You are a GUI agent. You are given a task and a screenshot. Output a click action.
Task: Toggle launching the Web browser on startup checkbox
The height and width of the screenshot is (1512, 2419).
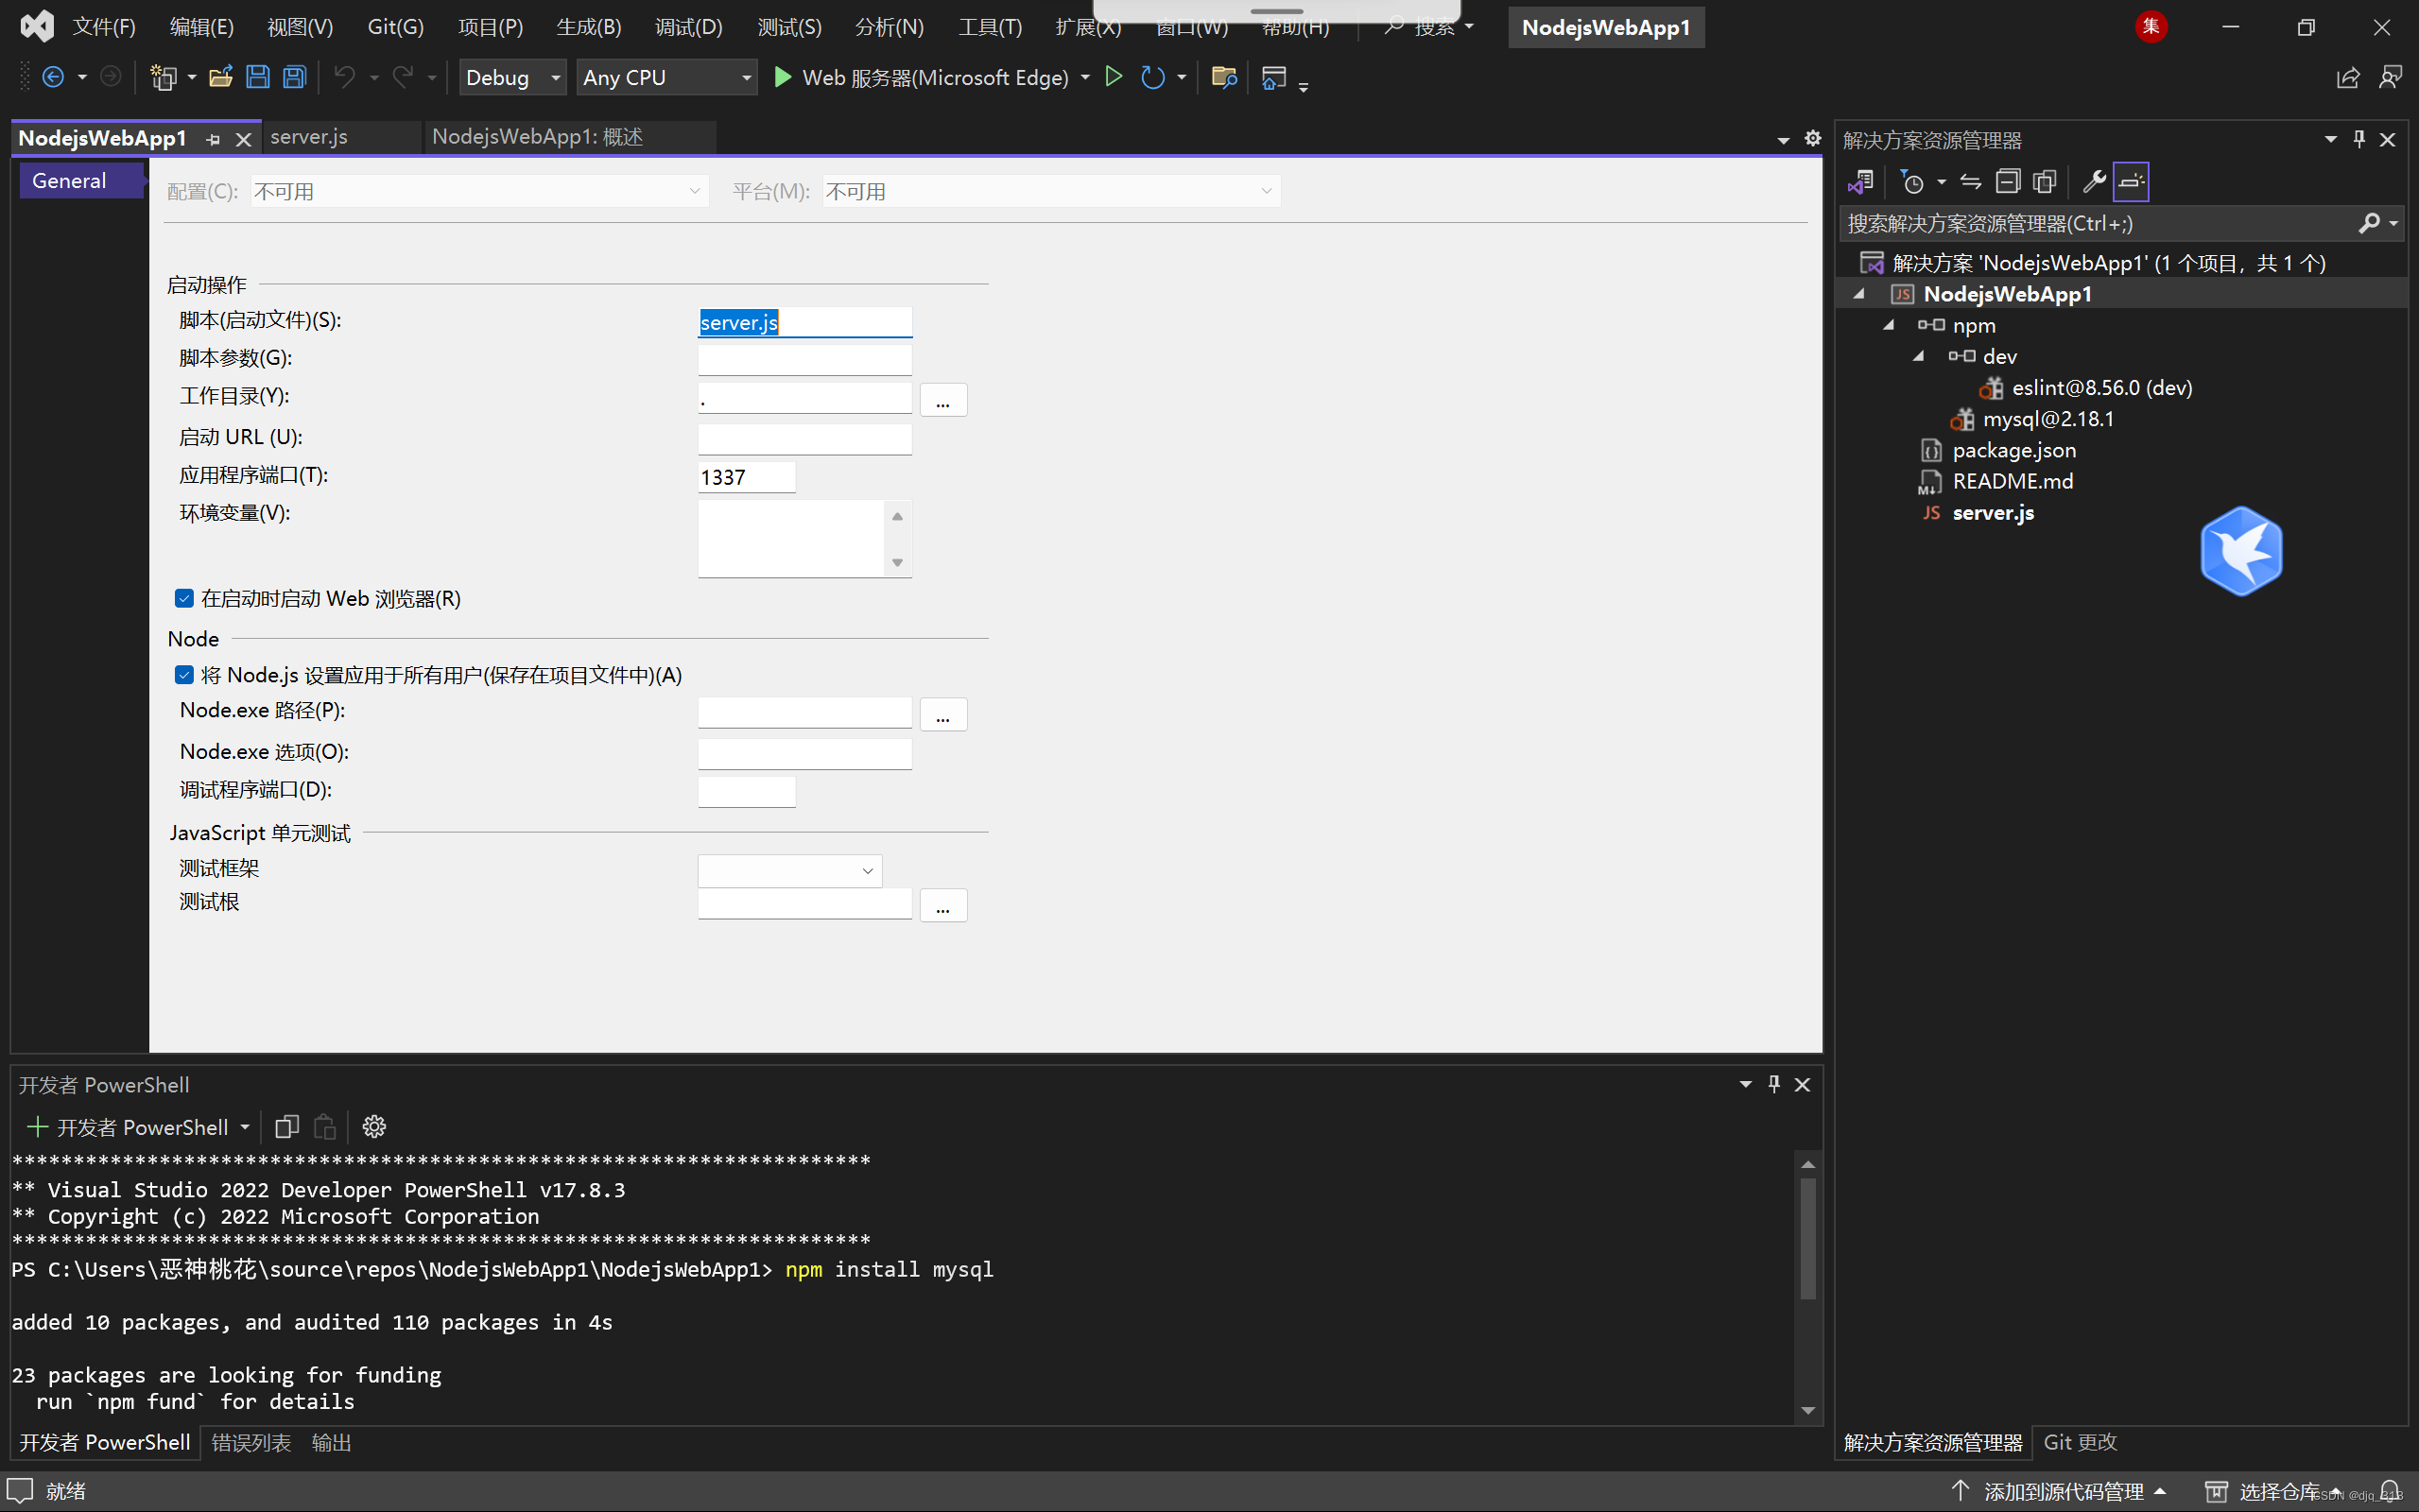pyautogui.click(x=184, y=598)
